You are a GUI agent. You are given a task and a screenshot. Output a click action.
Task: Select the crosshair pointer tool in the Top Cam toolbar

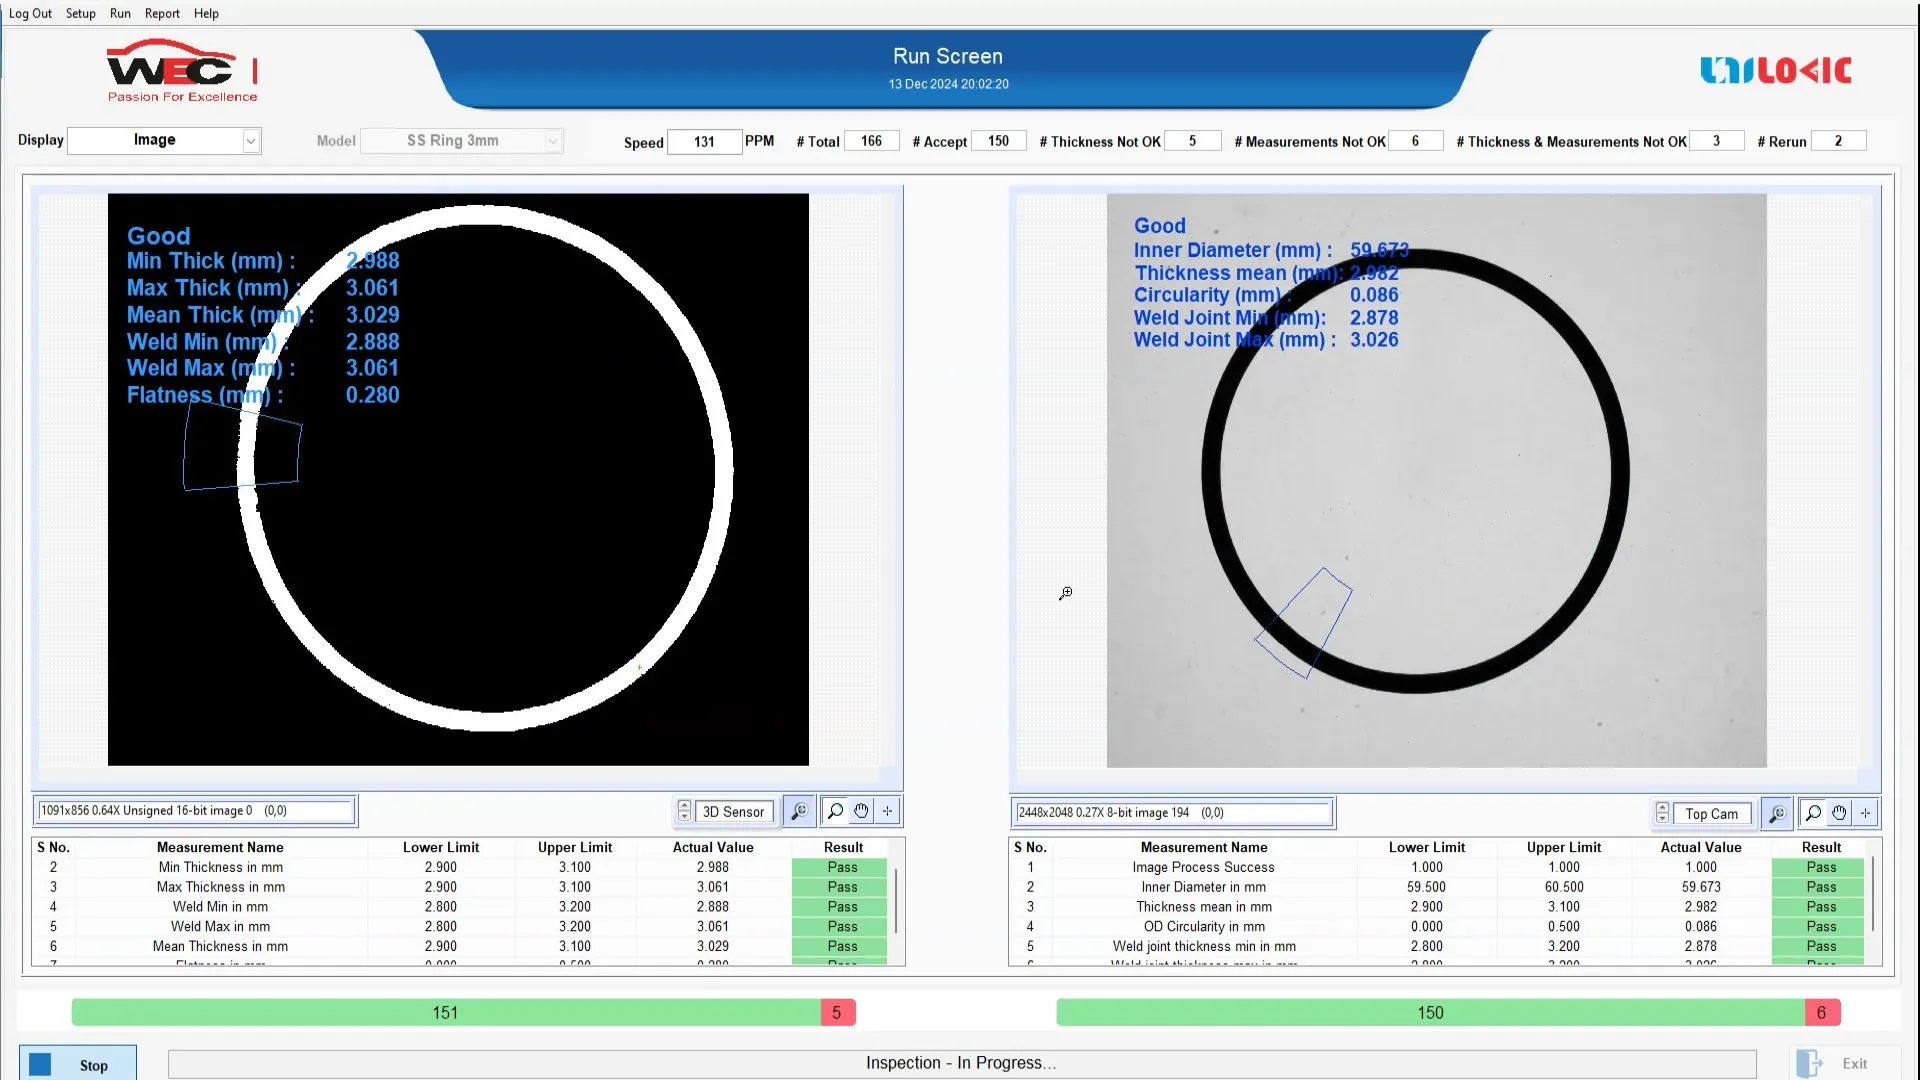(1865, 813)
